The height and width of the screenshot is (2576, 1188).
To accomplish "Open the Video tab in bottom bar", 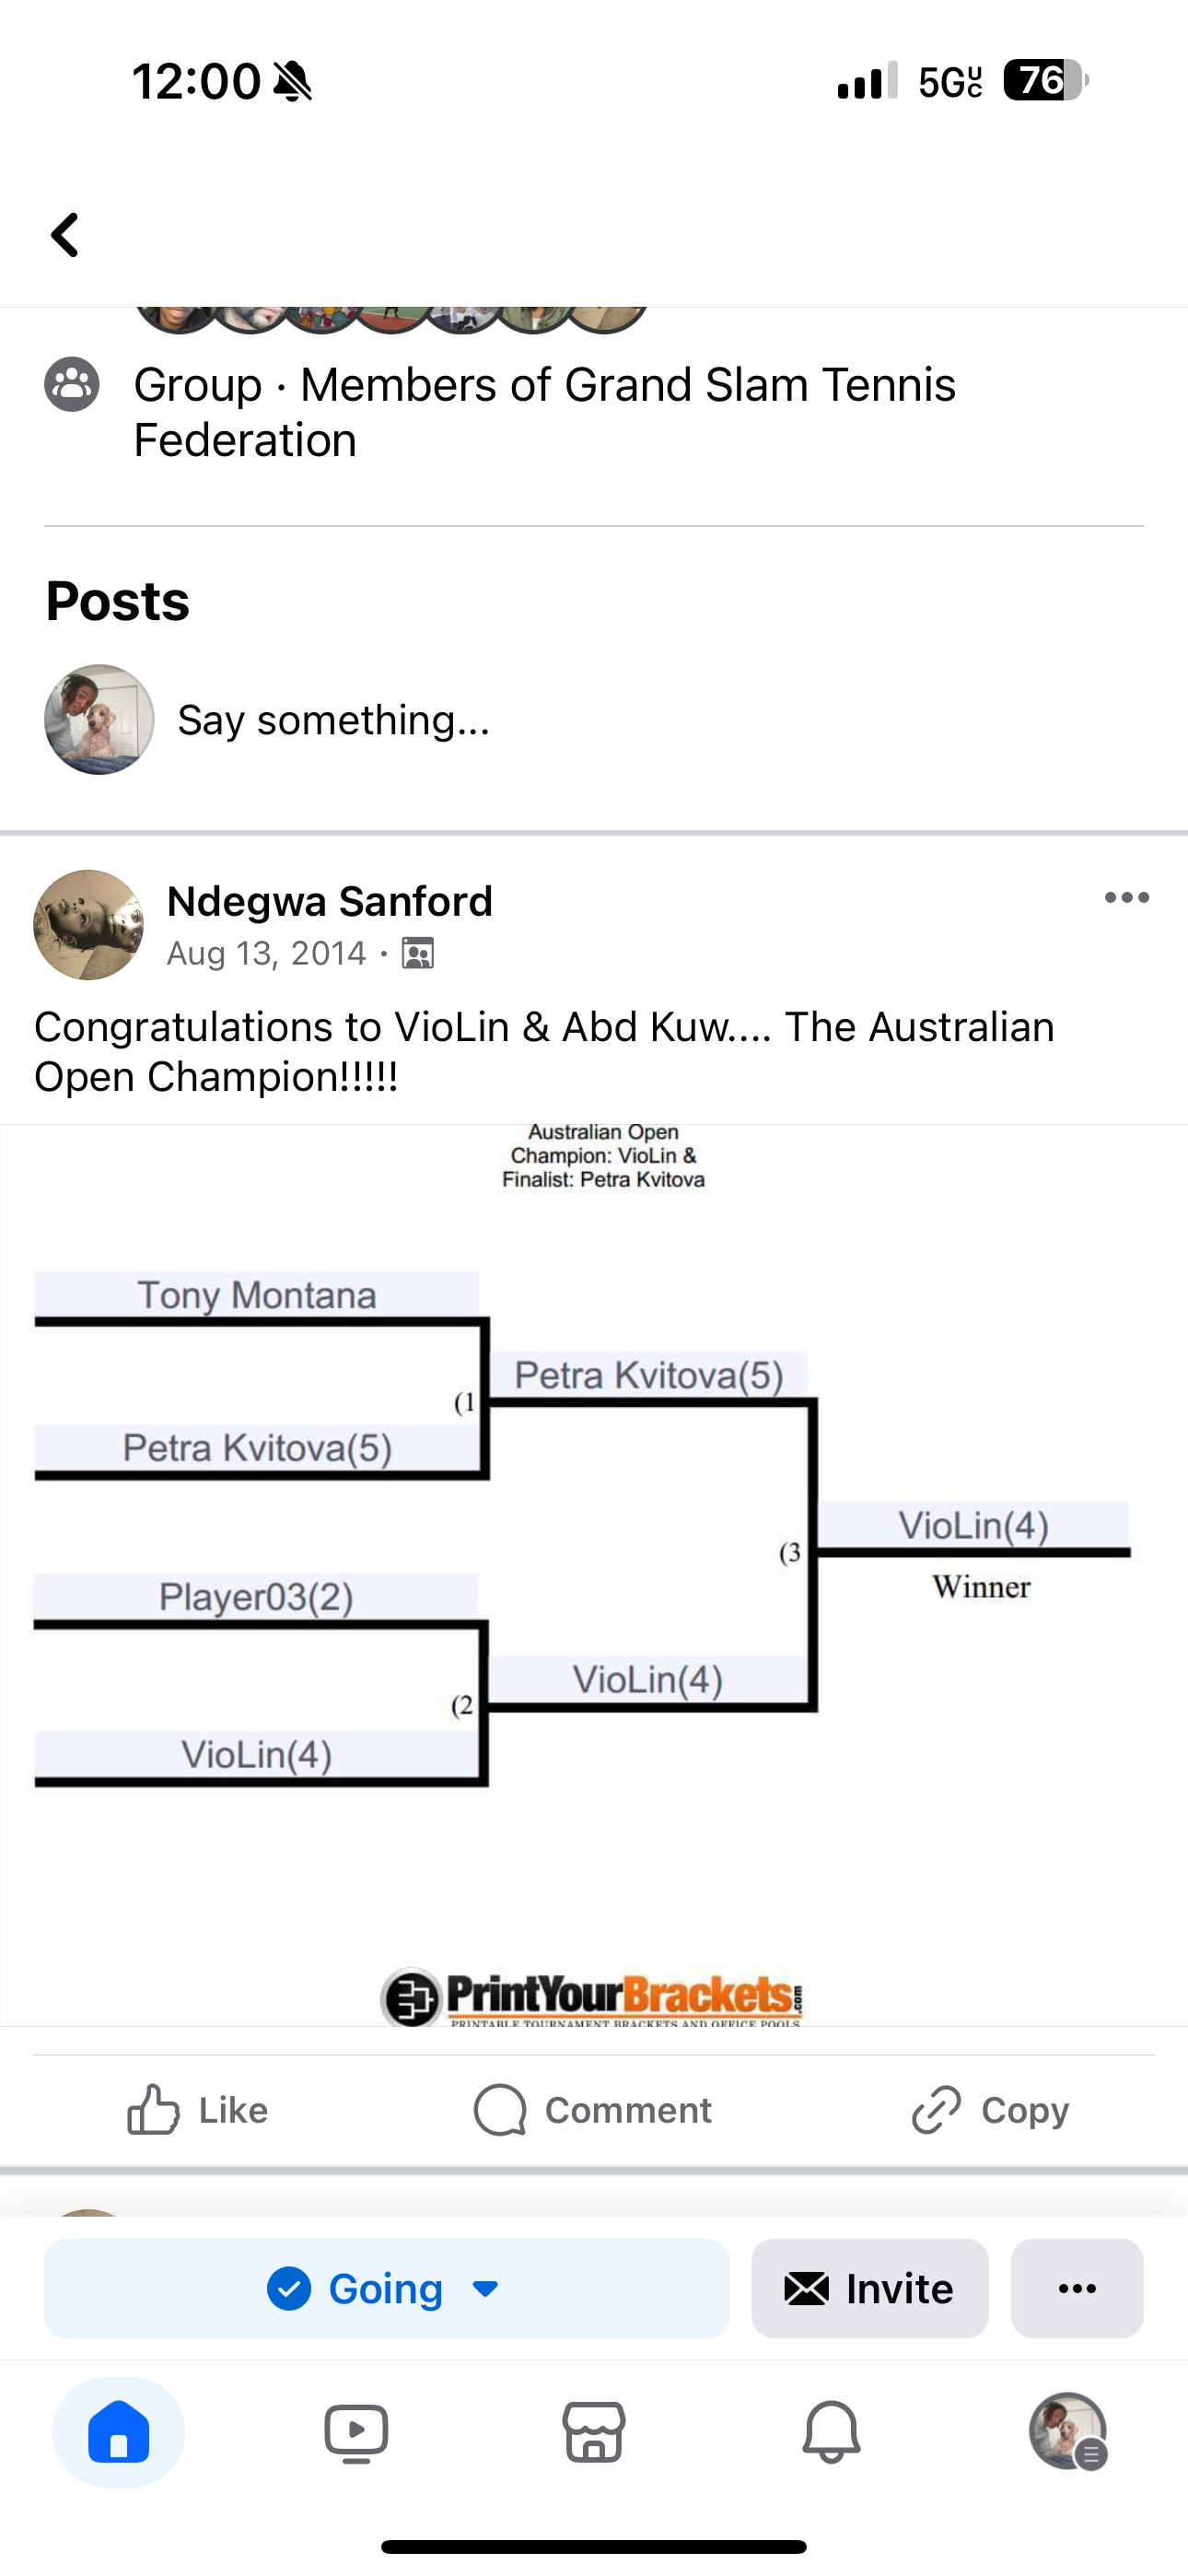I will 356,2432.
